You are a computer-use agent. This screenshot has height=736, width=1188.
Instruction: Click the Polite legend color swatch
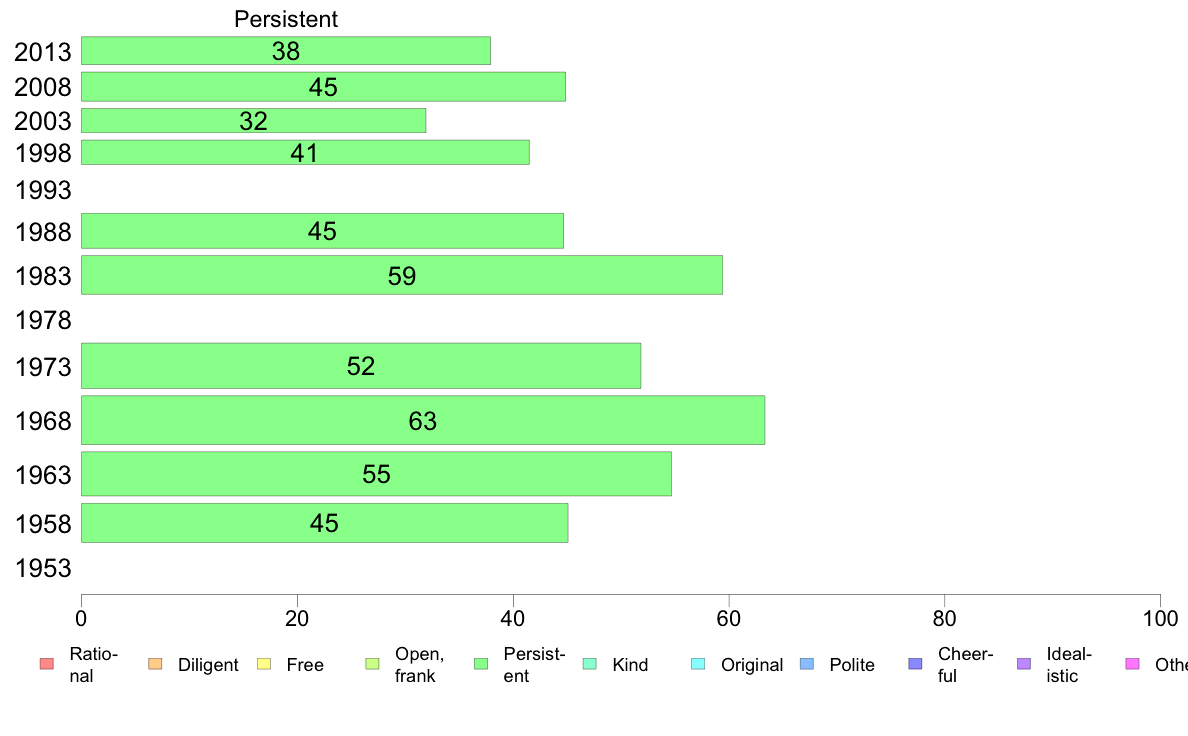(807, 664)
